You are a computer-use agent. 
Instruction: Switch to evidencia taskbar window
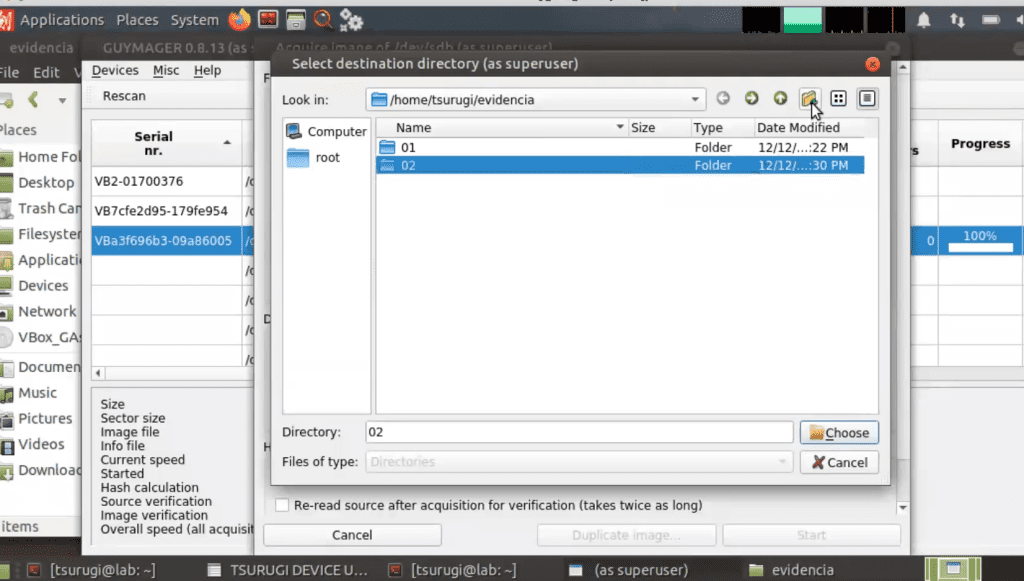[792, 570]
